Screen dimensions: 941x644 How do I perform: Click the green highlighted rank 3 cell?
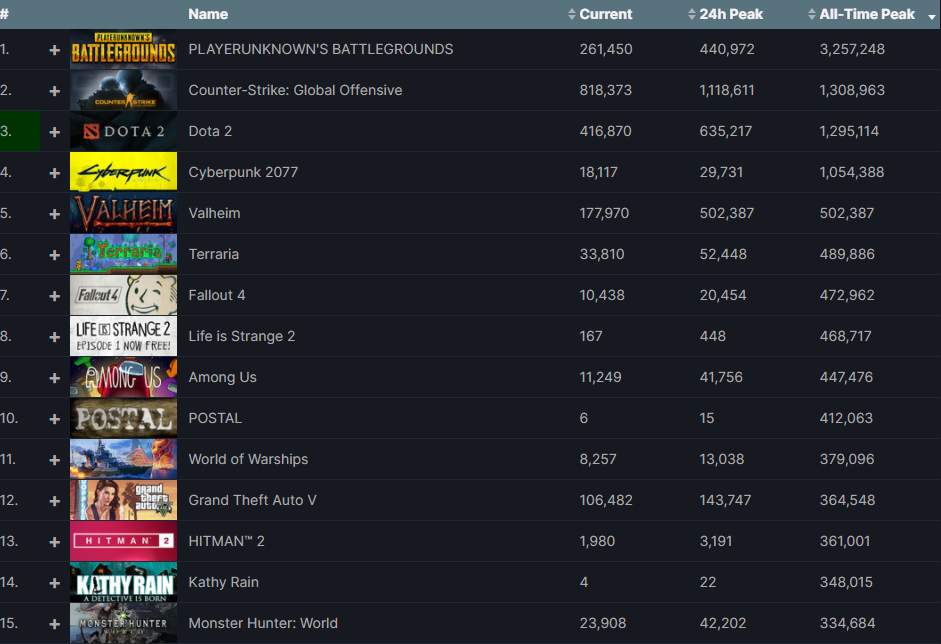click(19, 131)
